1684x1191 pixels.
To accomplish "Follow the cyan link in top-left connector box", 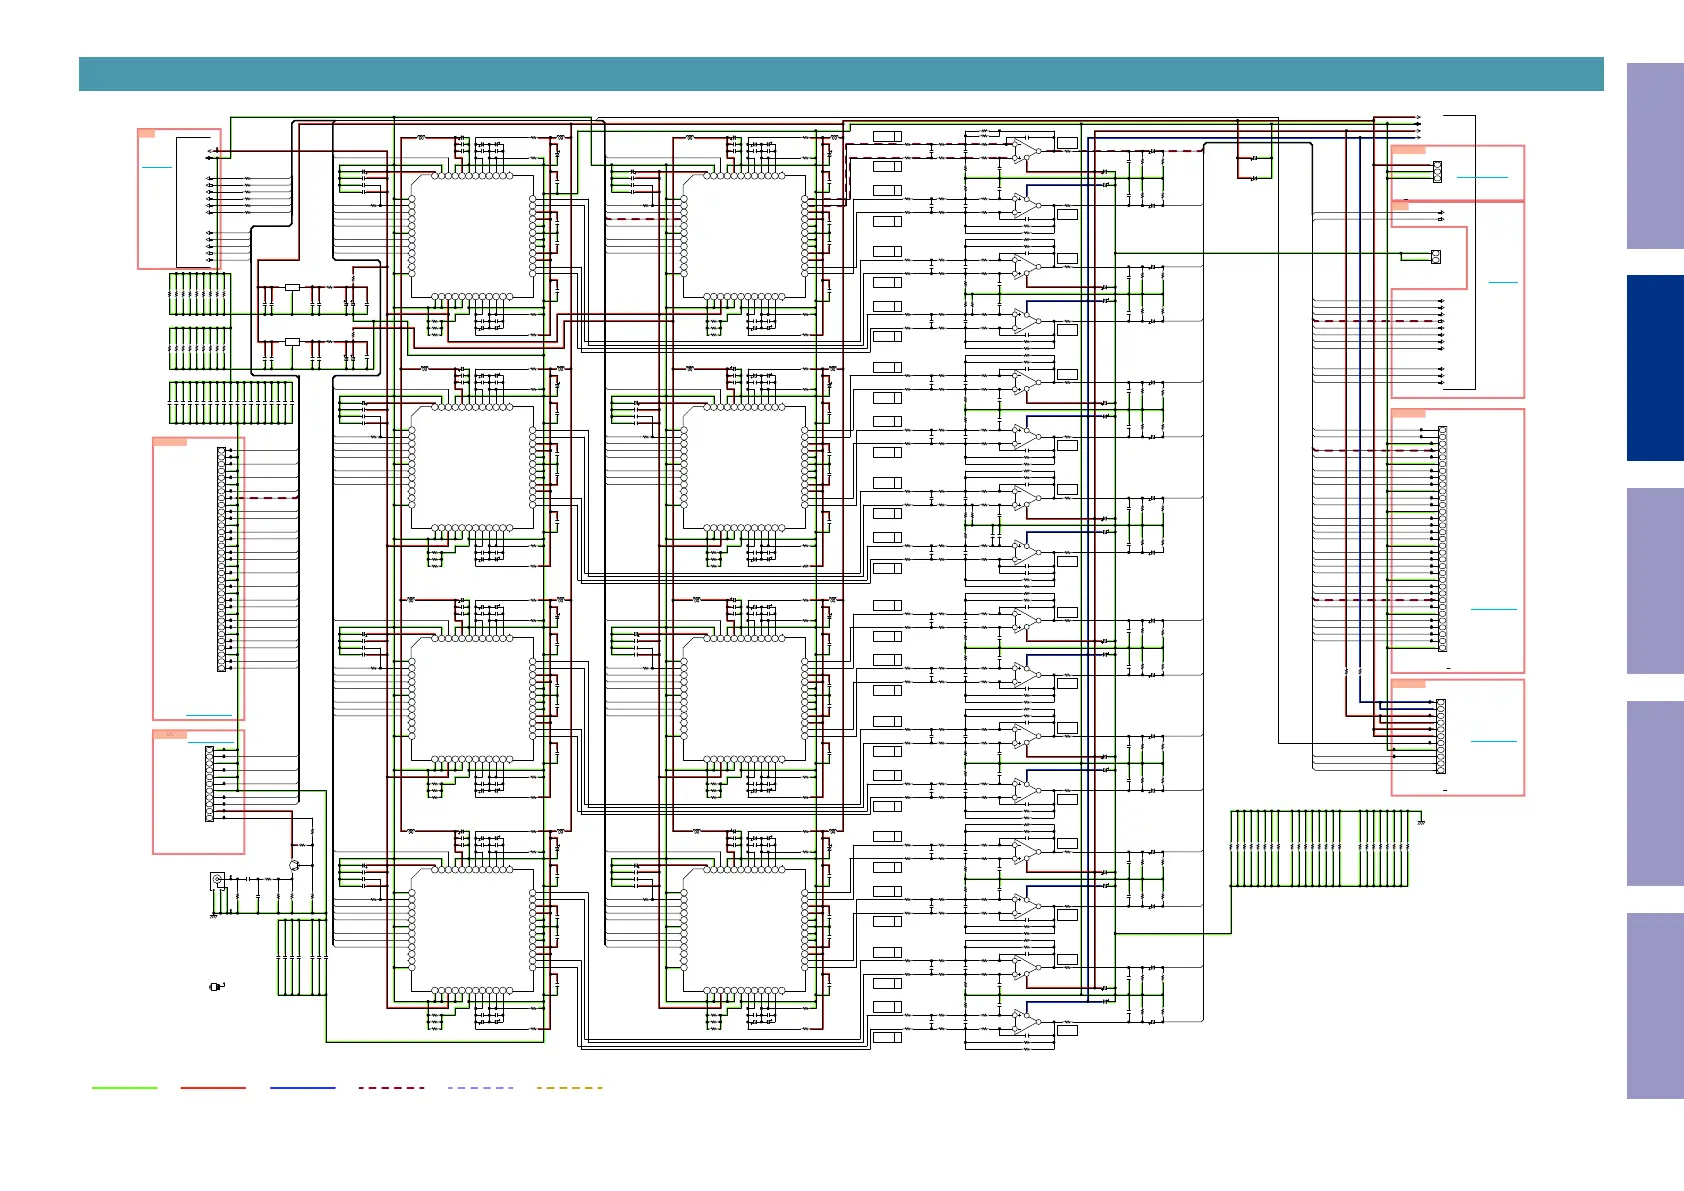I will pyautogui.click(x=157, y=167).
